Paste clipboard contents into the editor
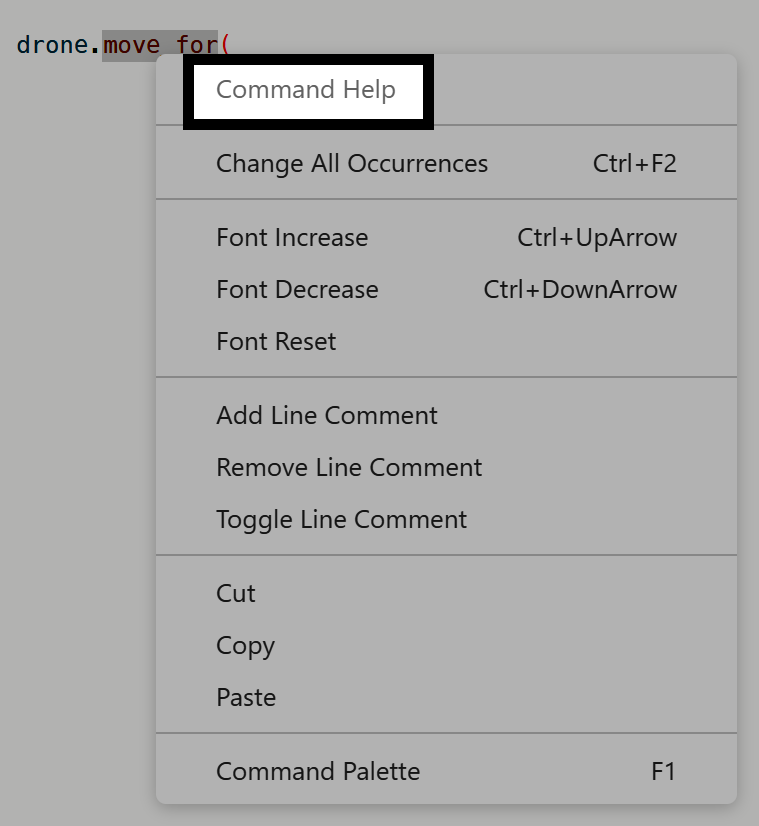759x826 pixels. (x=246, y=697)
